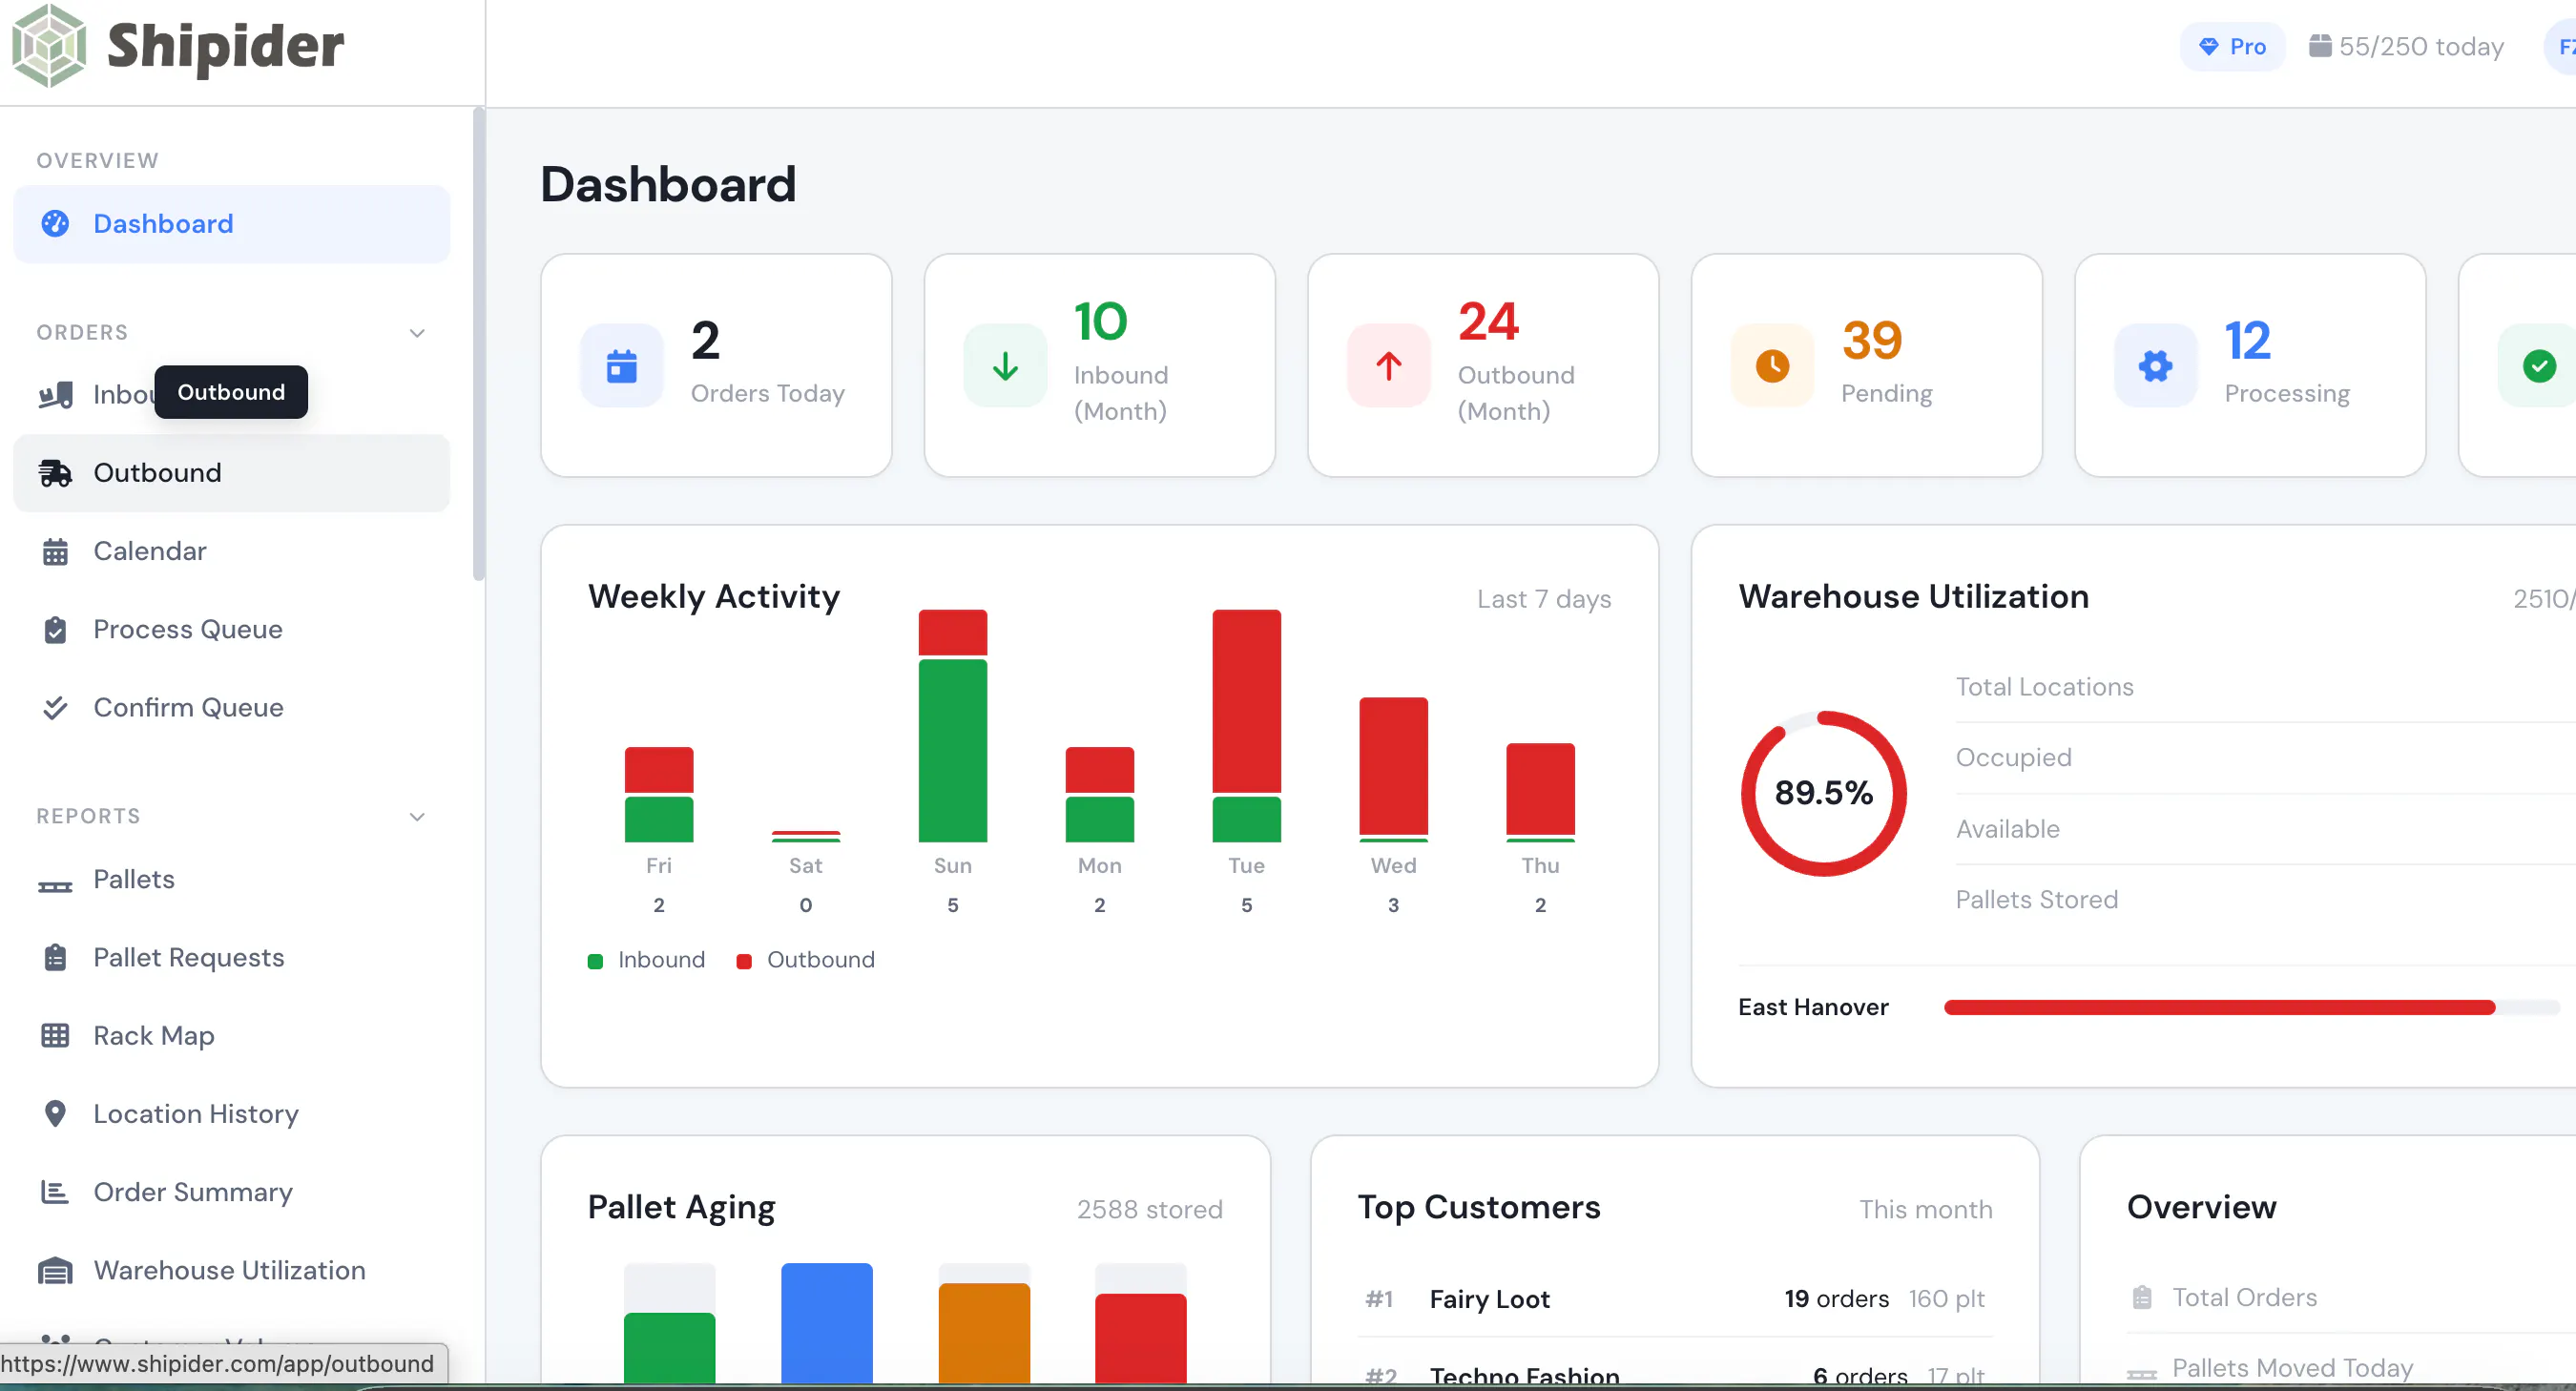Click the green checkmark stat icon
The height and width of the screenshot is (1391, 2576).
2538,366
